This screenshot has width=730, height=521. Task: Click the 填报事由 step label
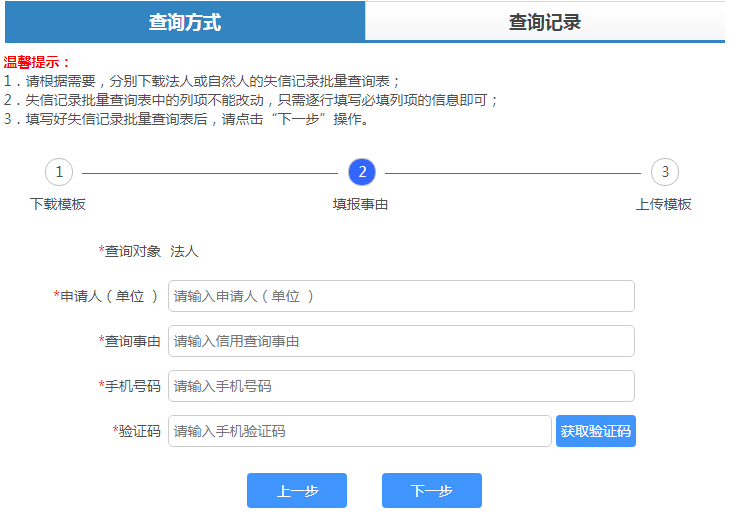tap(361, 204)
